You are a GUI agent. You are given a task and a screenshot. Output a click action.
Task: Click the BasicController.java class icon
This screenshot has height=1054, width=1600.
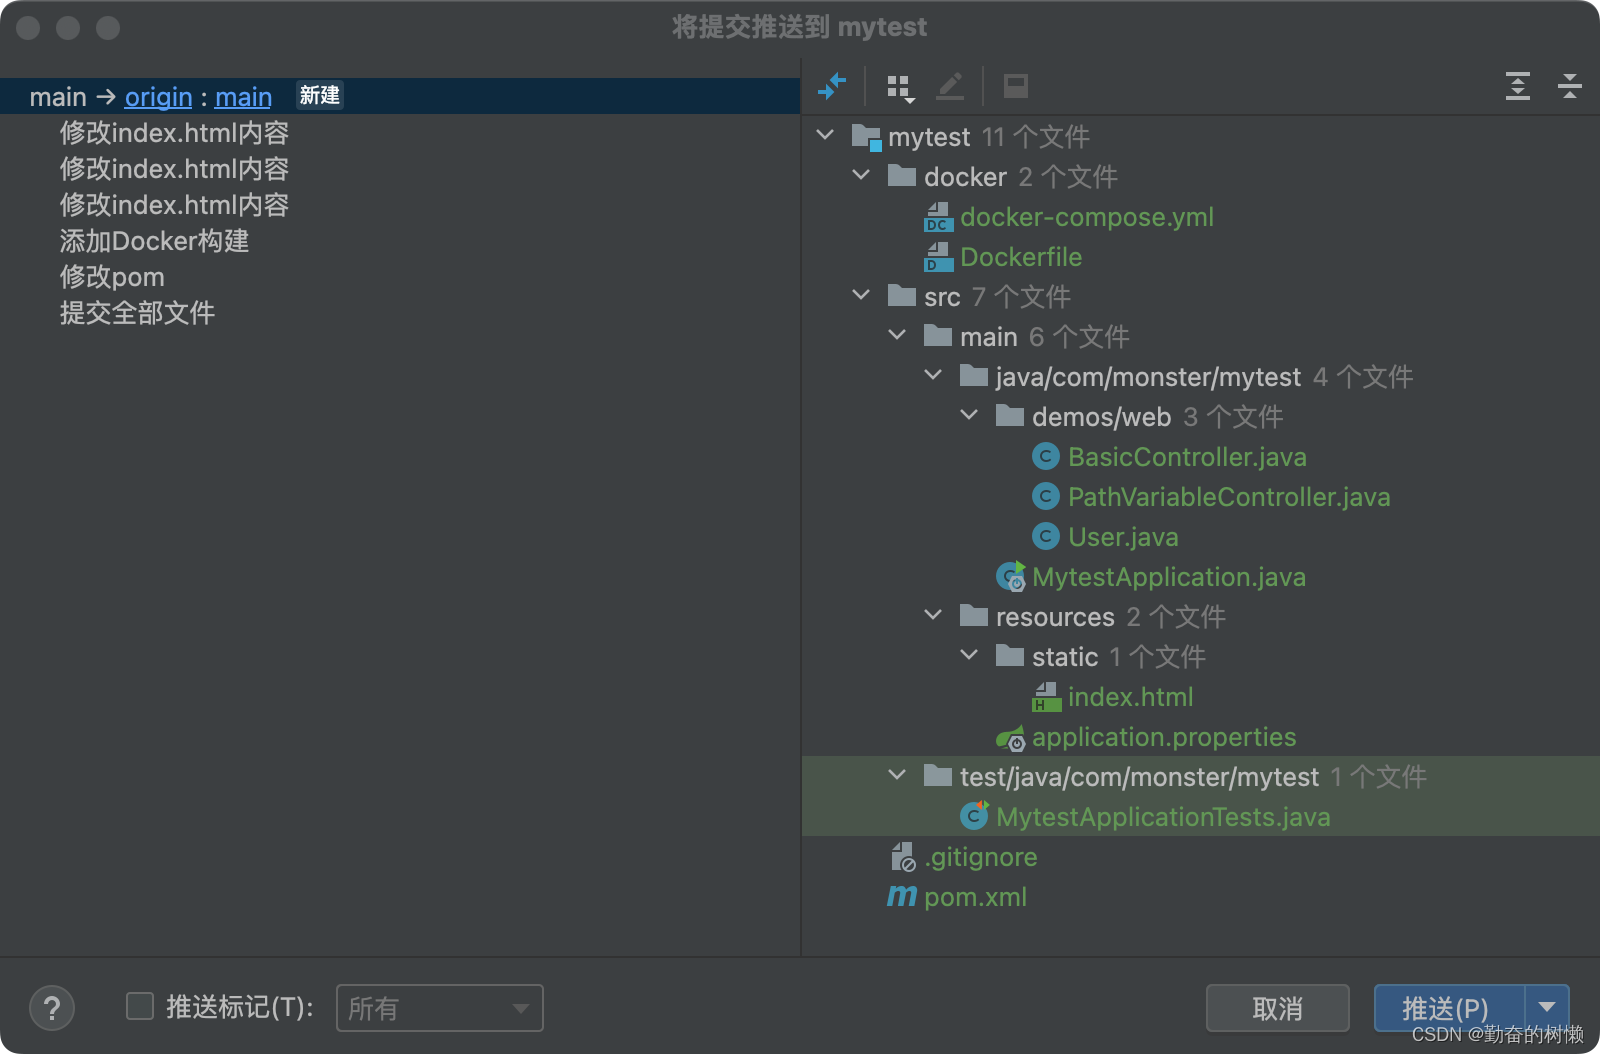click(x=1046, y=457)
